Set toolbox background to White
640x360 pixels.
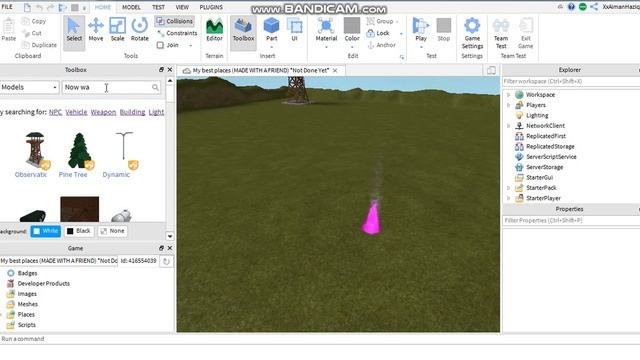pyautogui.click(x=45, y=231)
